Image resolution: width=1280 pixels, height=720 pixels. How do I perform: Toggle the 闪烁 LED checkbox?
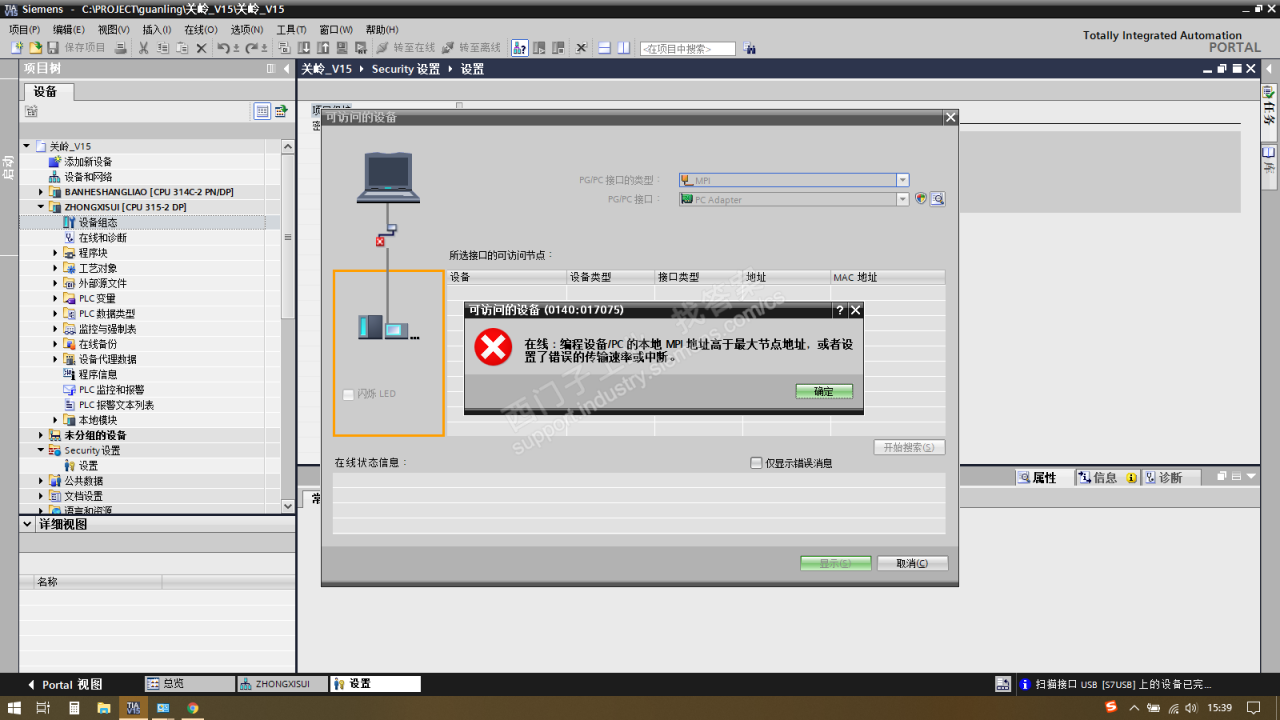348,394
